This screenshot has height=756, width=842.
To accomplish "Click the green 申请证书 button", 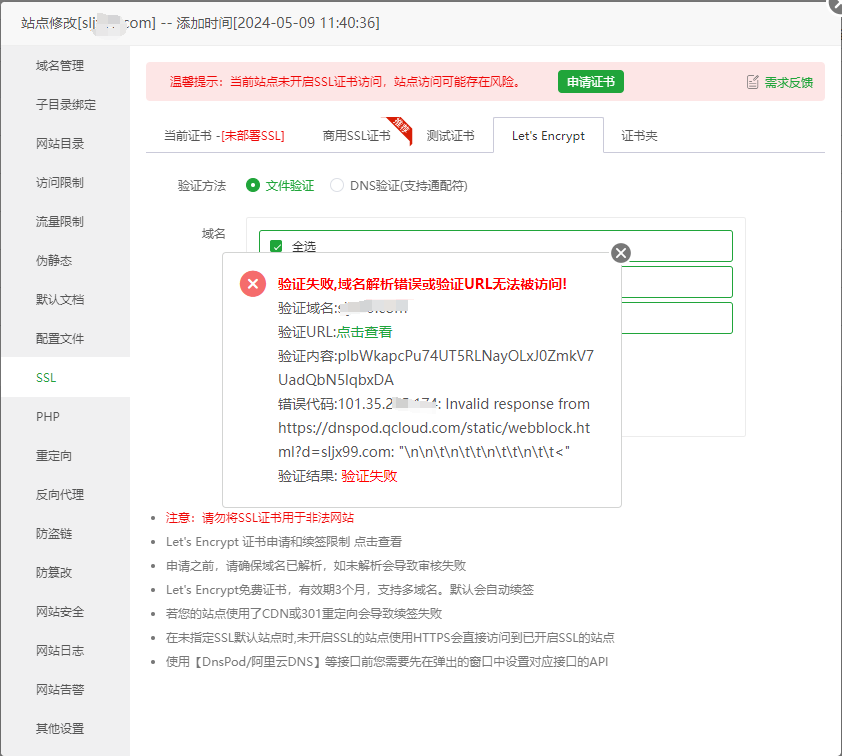I will click(x=591, y=82).
